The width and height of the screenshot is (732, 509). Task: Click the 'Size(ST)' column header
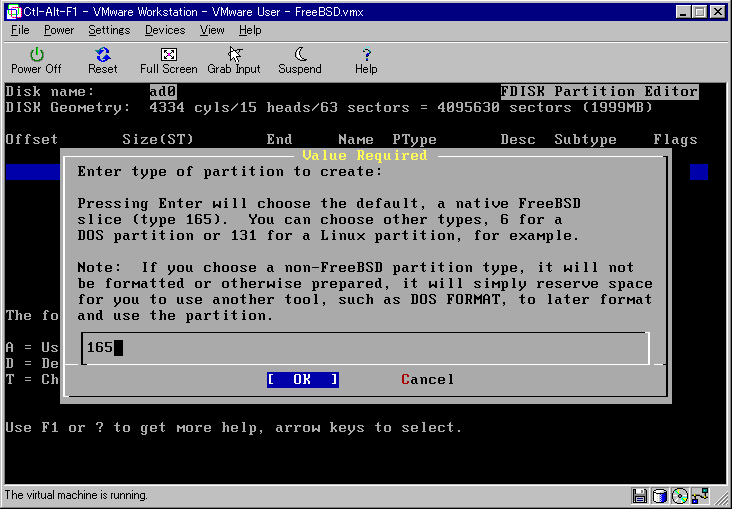coord(158,140)
